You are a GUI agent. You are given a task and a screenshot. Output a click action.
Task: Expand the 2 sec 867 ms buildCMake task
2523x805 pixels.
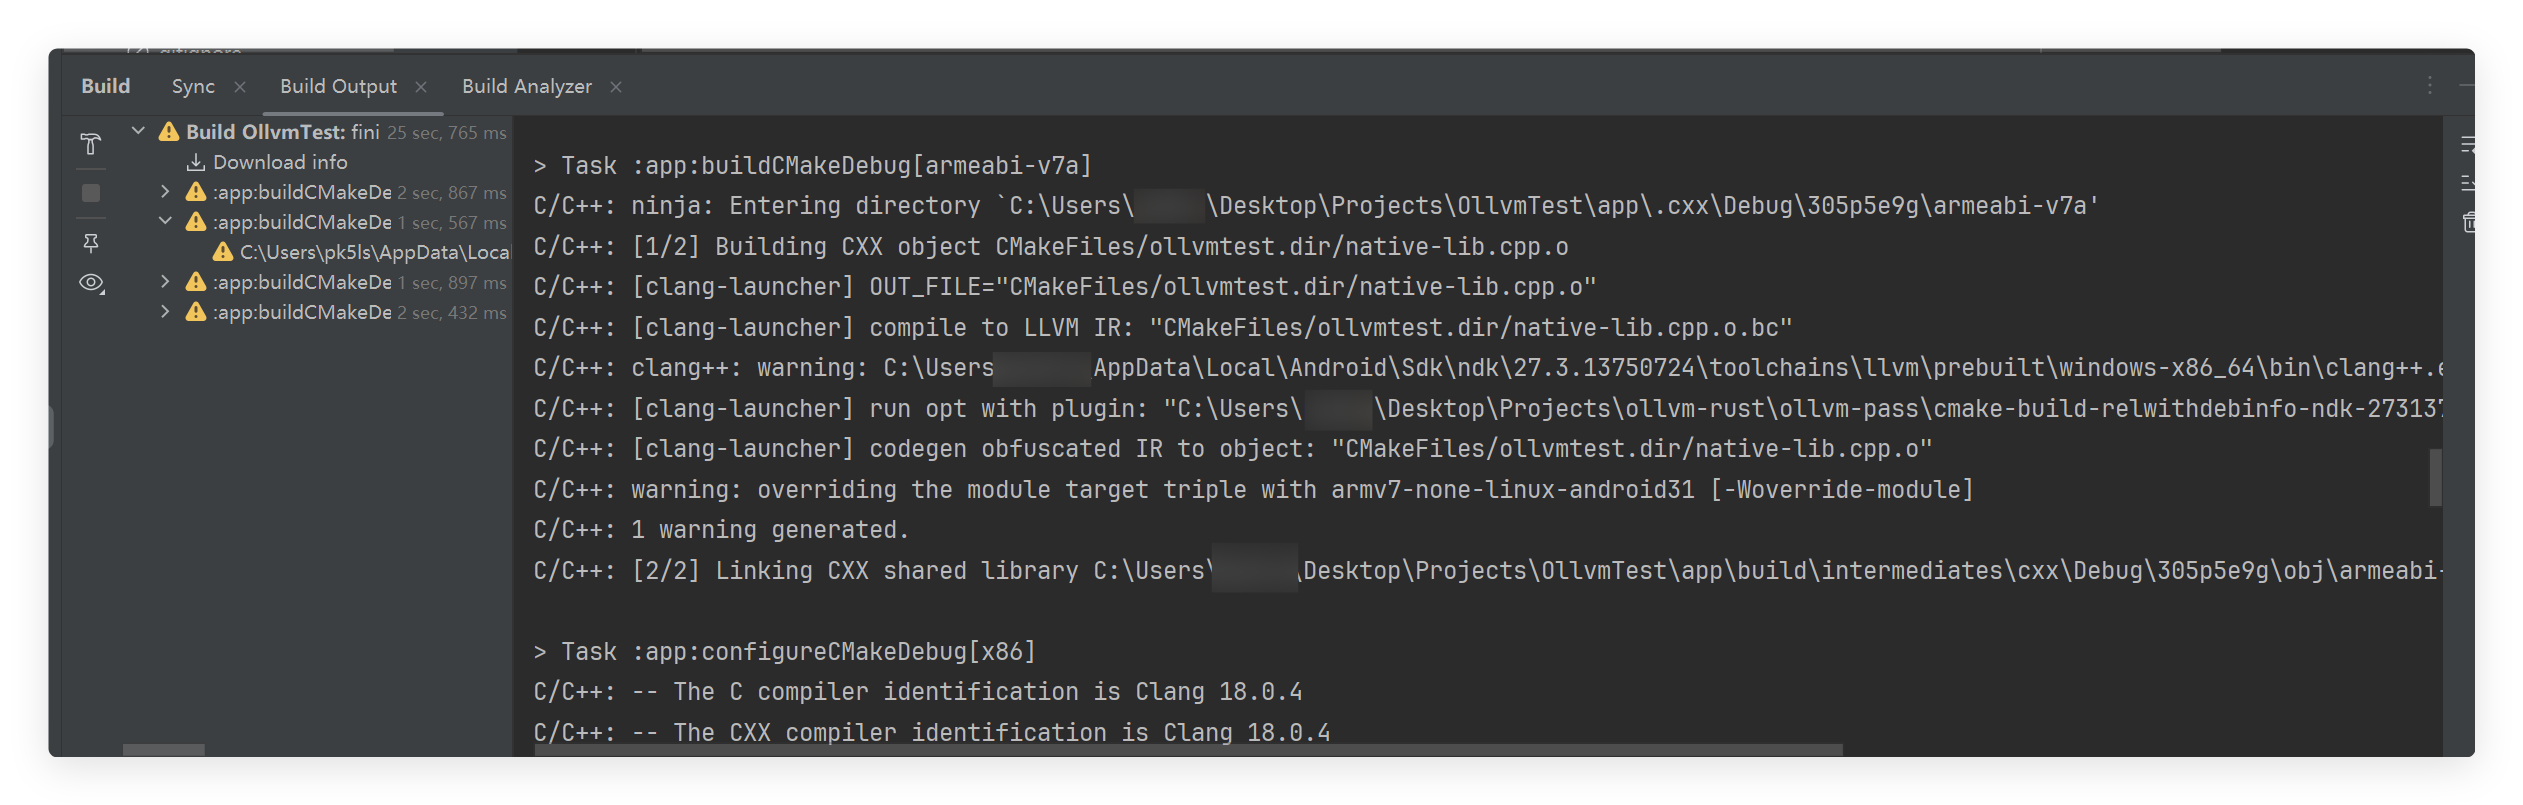click(165, 191)
